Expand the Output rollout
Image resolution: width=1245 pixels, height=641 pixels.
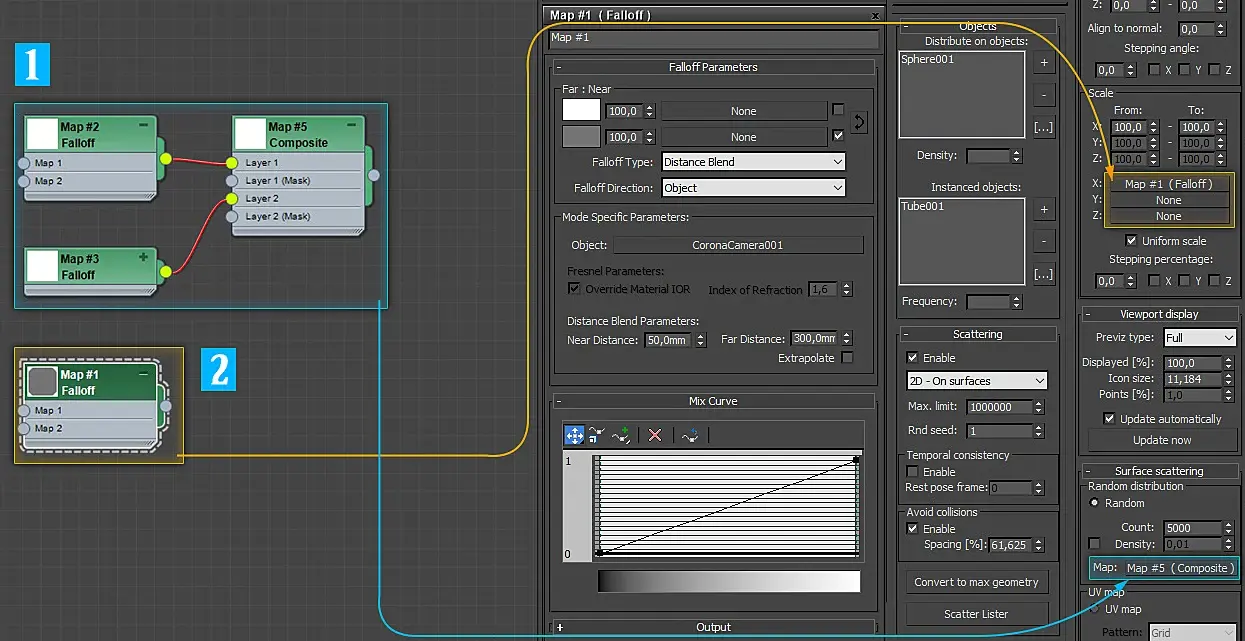[x=713, y=627]
